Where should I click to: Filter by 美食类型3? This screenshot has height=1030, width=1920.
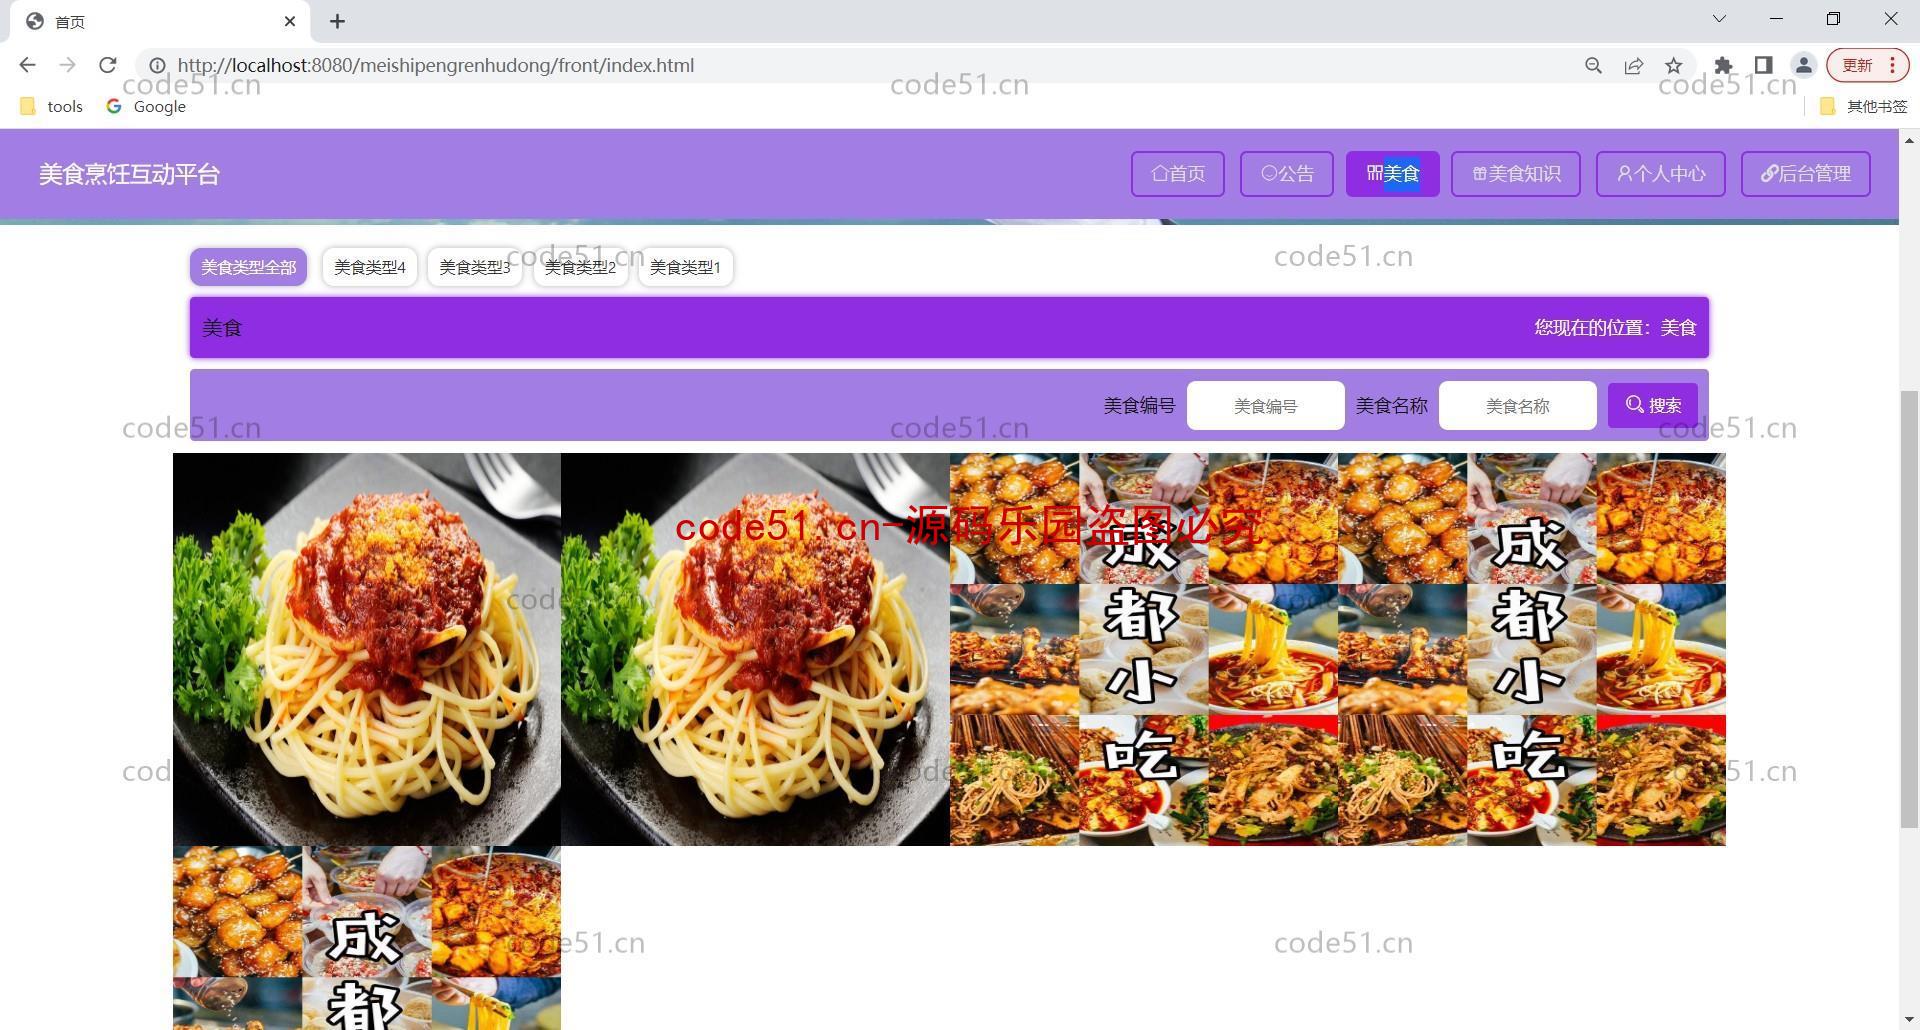pos(475,267)
